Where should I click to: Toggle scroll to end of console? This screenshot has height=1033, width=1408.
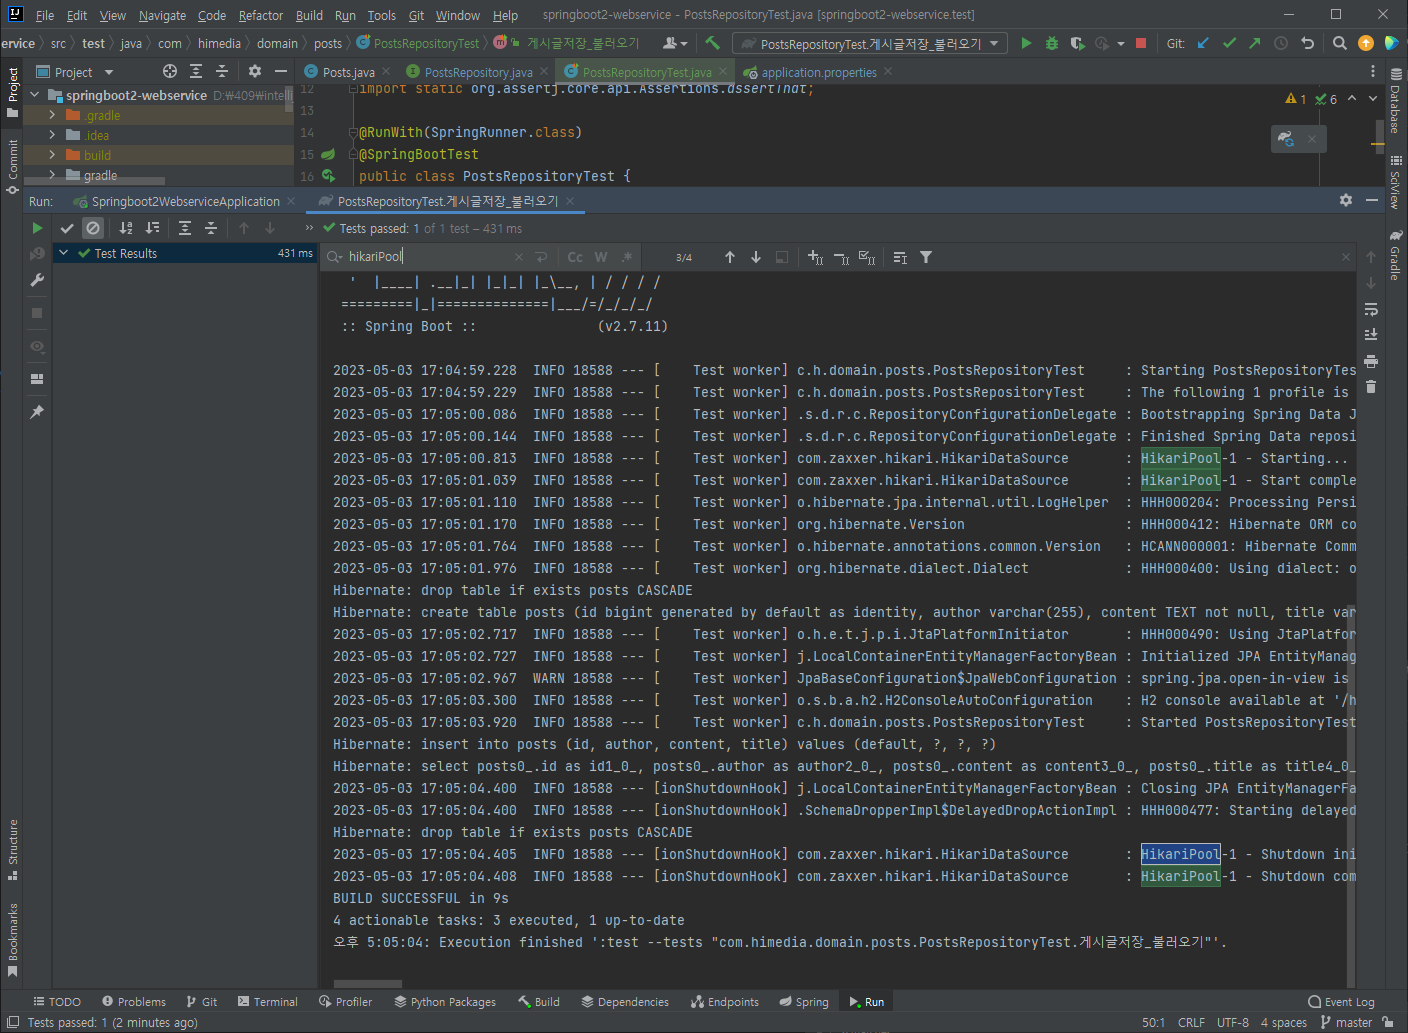(1371, 335)
